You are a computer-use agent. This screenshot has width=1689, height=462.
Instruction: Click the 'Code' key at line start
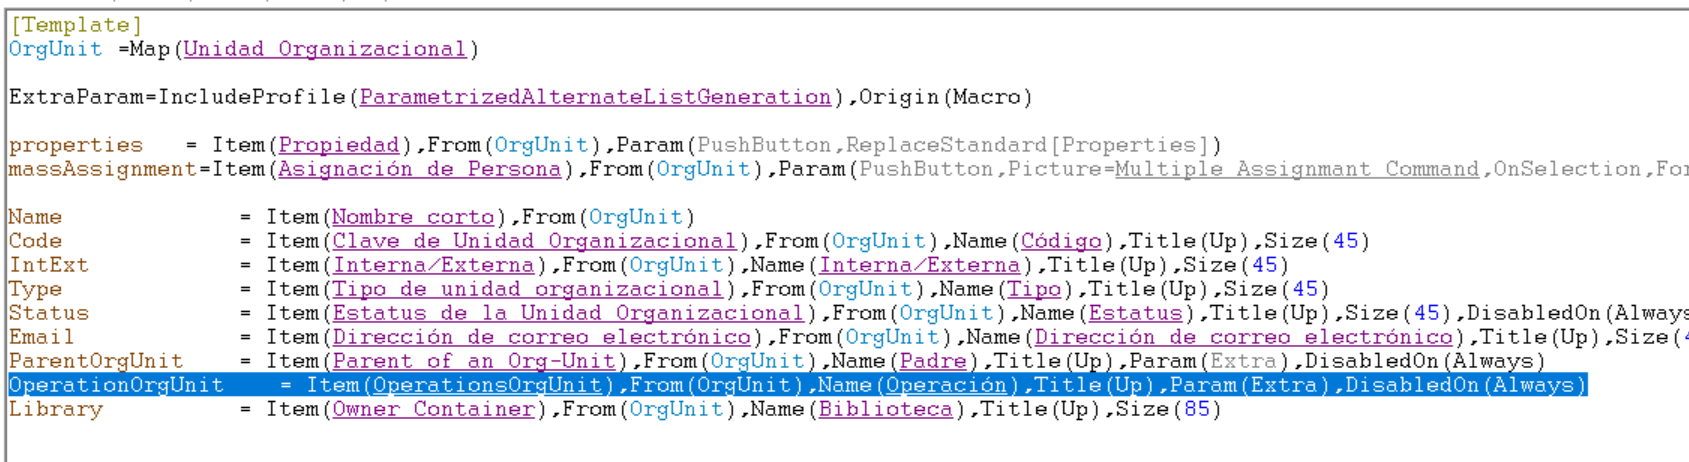click(x=36, y=241)
